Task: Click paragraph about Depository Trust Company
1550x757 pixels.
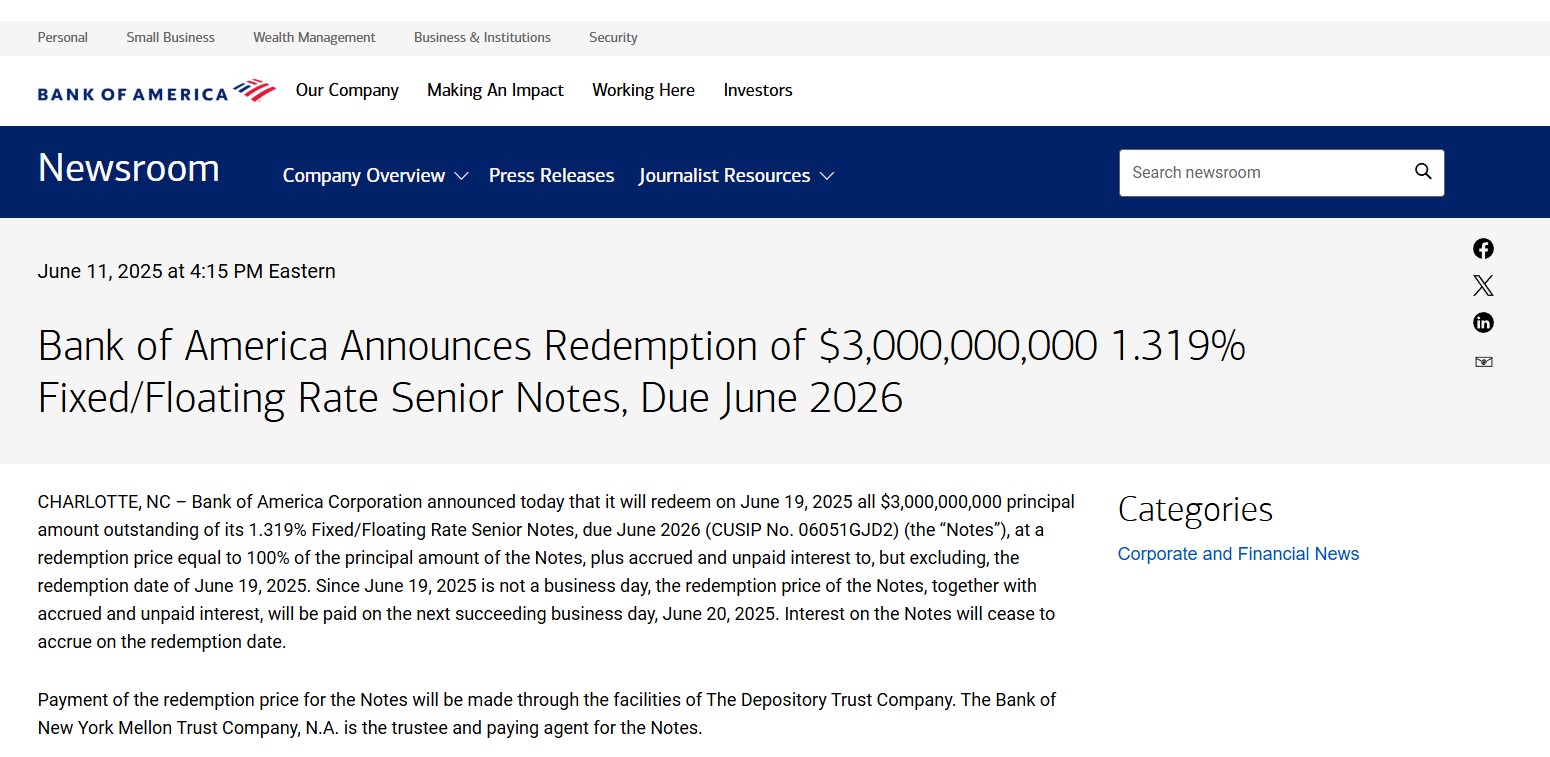Action: (x=547, y=714)
